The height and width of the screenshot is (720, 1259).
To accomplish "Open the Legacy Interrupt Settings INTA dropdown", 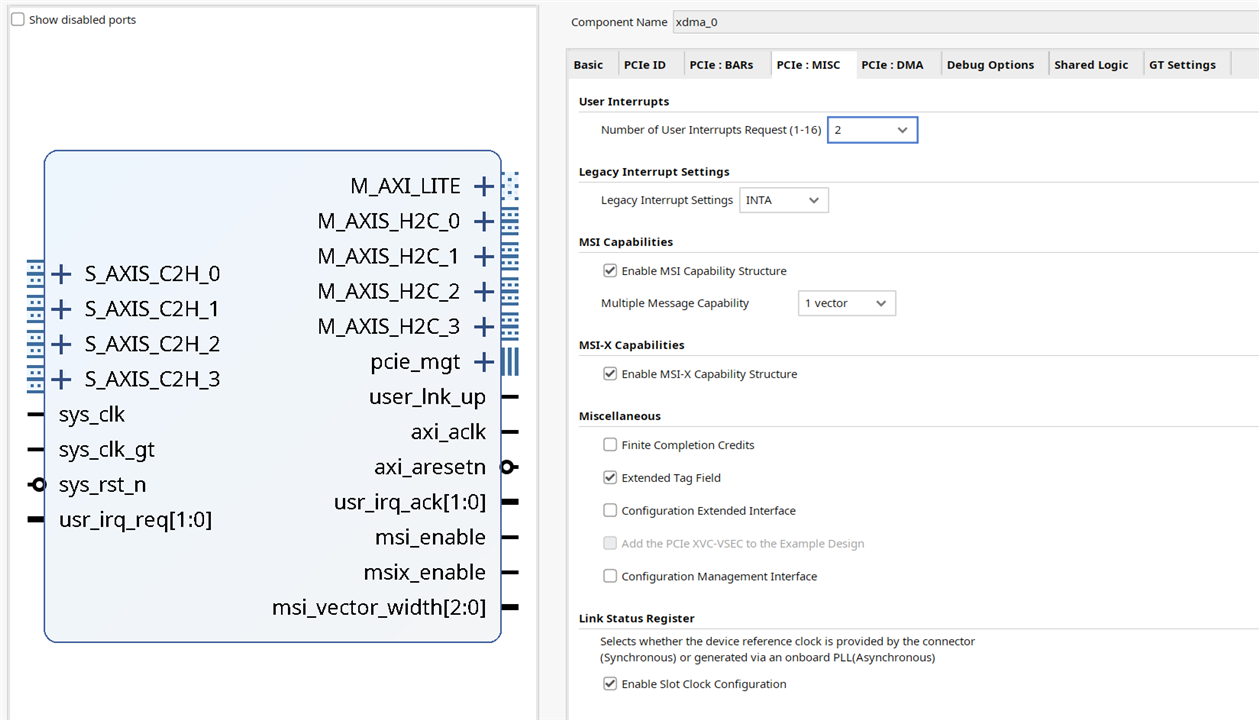I will [784, 200].
